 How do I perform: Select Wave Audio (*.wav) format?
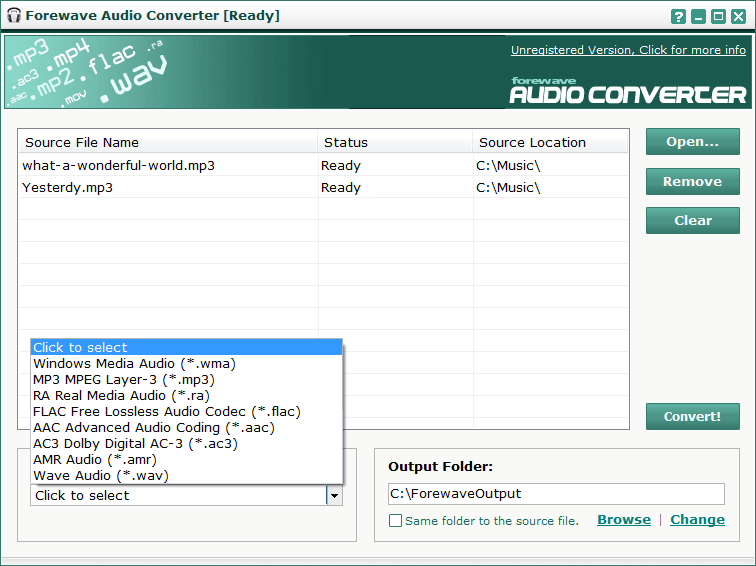[x=186, y=475]
